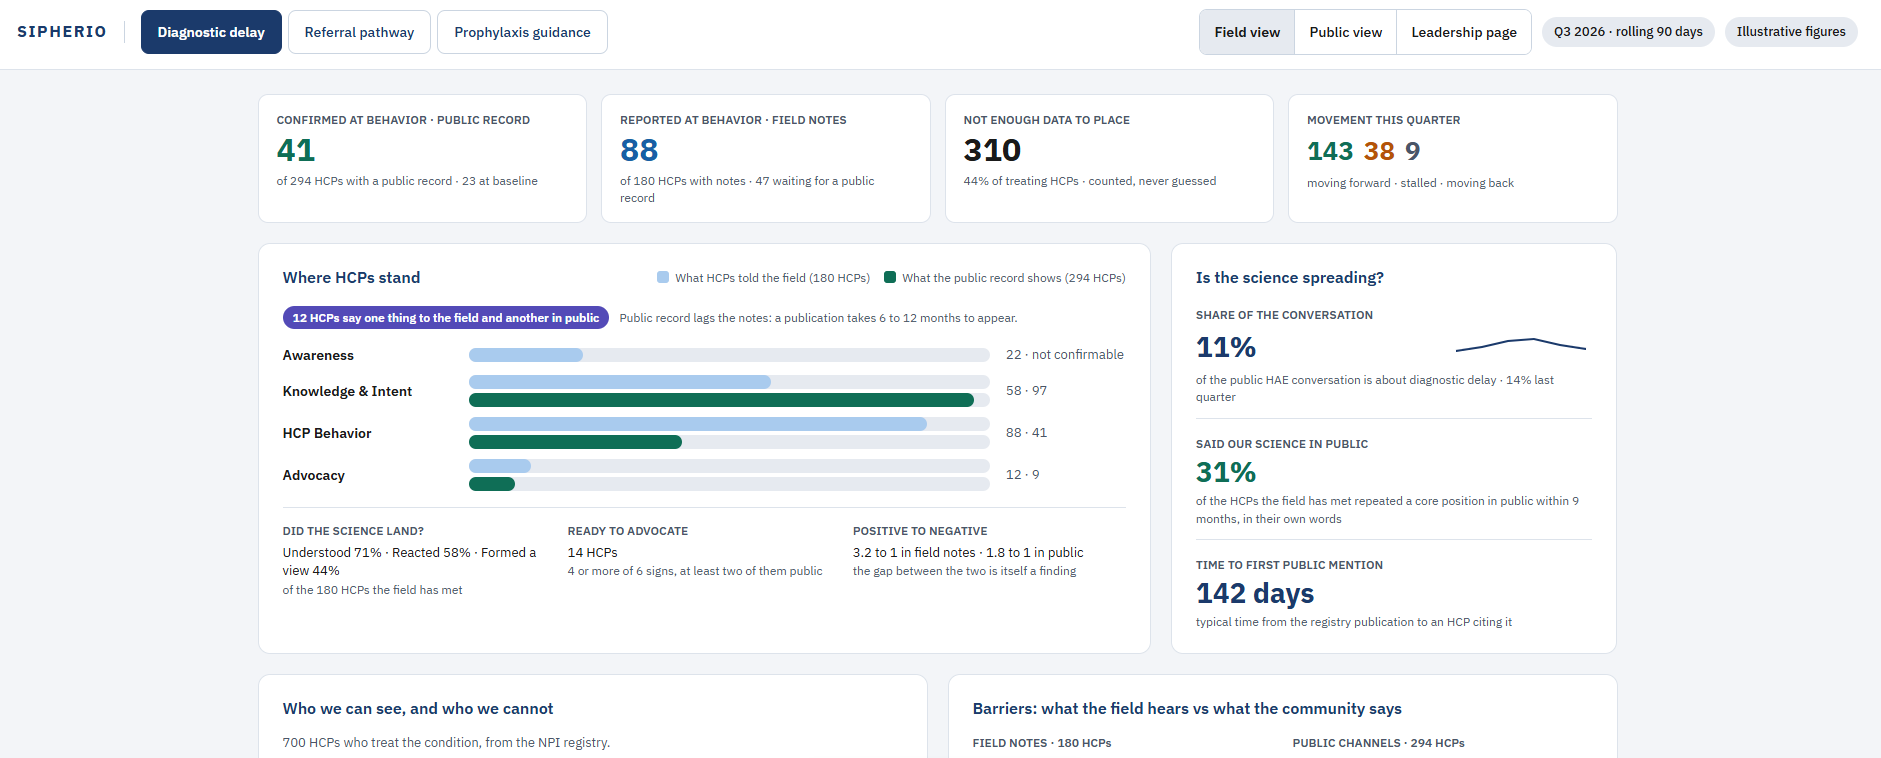Click the 'HCP Behavior' row label
The image size is (1881, 758).
pyautogui.click(x=327, y=433)
